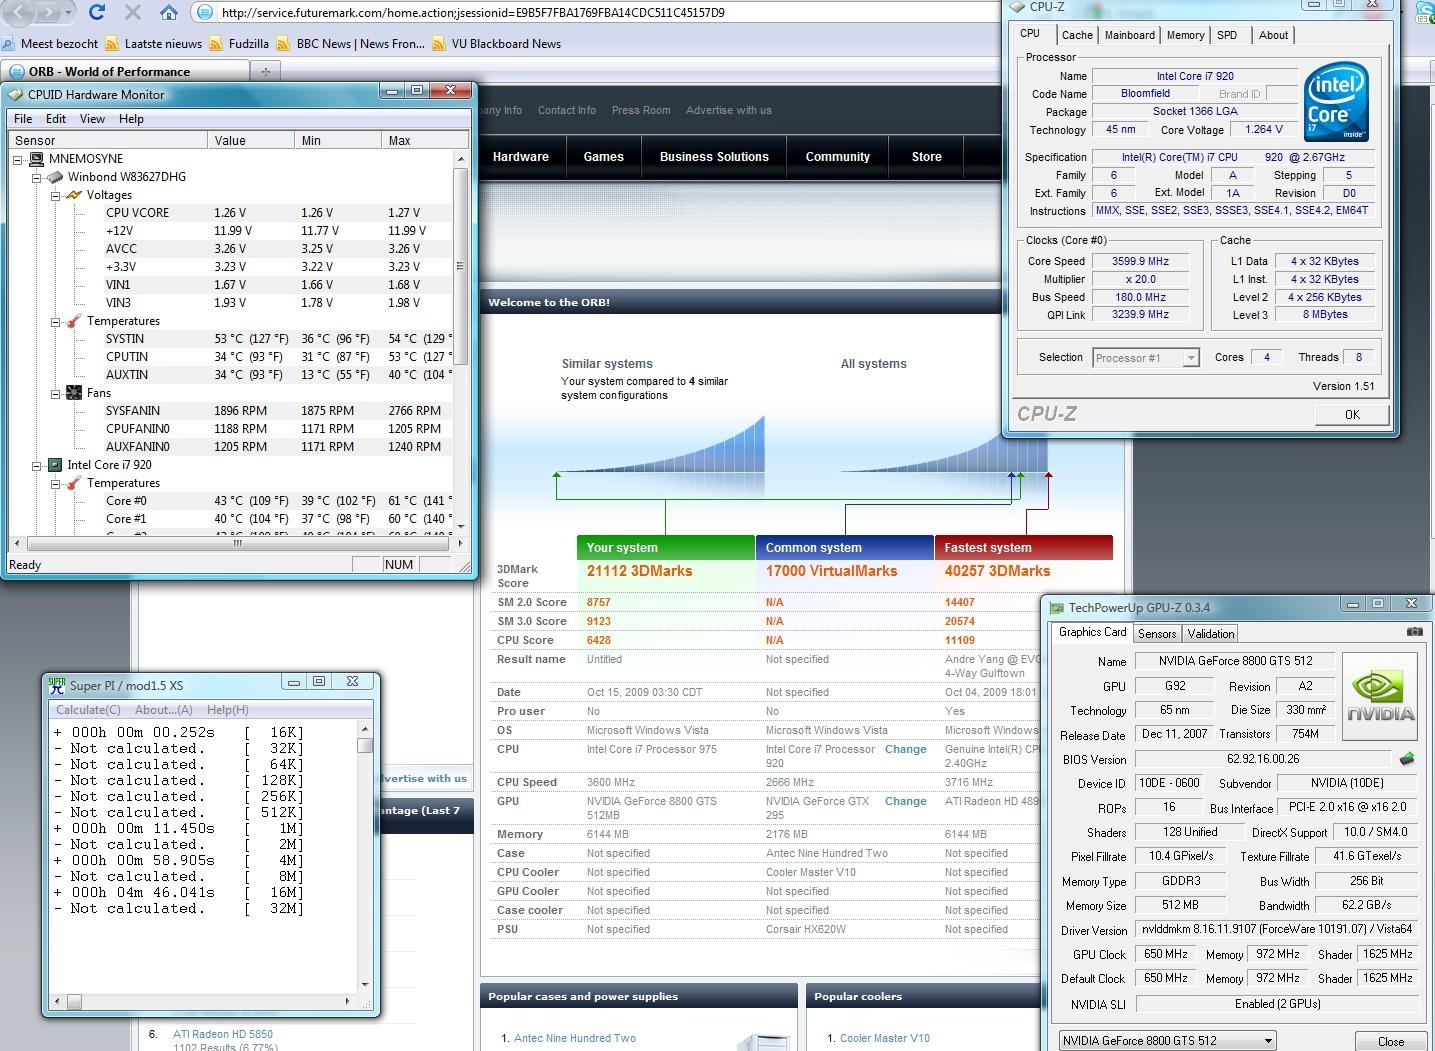Image resolution: width=1435 pixels, height=1051 pixels.
Task: Click the browser Stop loading icon
Action: point(133,12)
